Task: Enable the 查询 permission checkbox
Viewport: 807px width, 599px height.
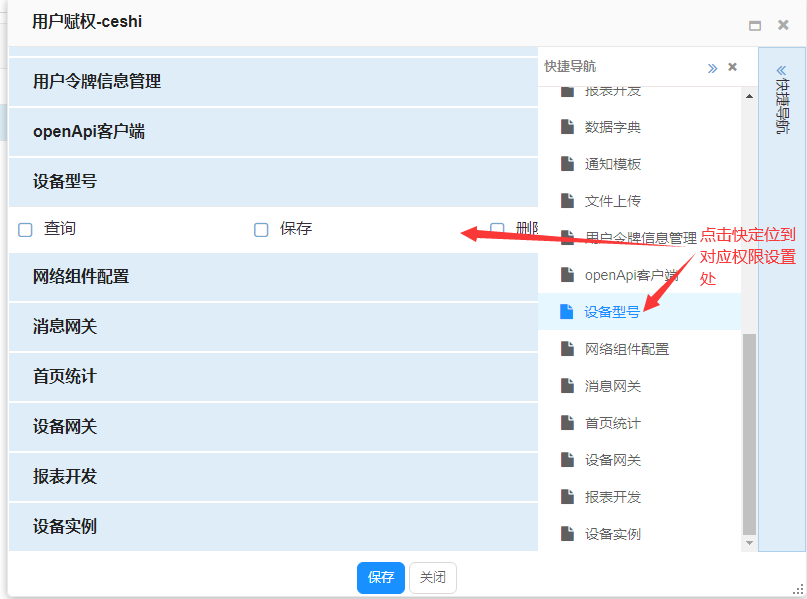Action: click(x=26, y=230)
